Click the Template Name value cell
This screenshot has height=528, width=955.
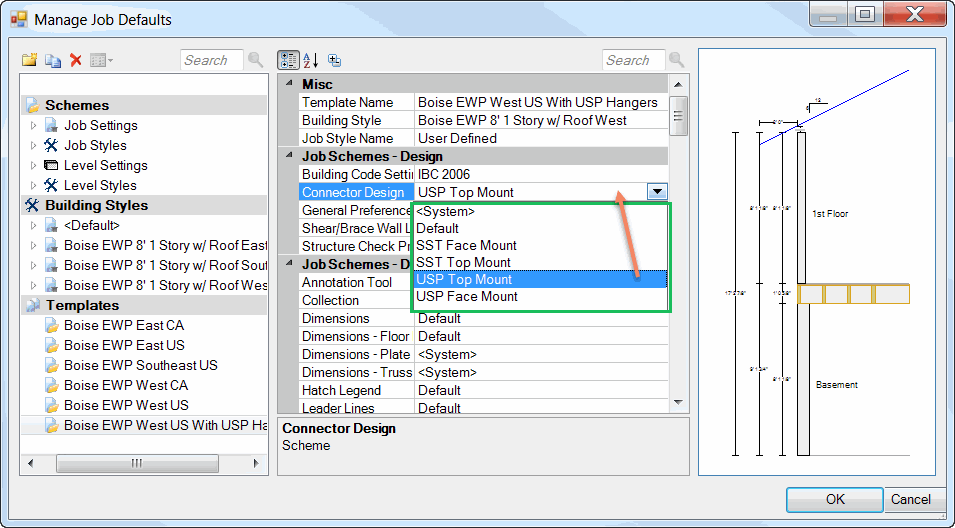pyautogui.click(x=541, y=102)
